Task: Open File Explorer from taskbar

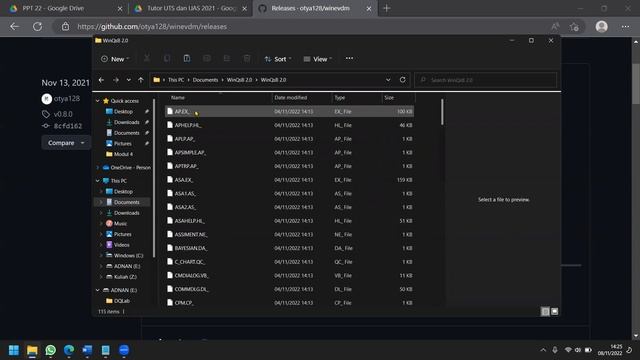Action: click(x=32, y=350)
